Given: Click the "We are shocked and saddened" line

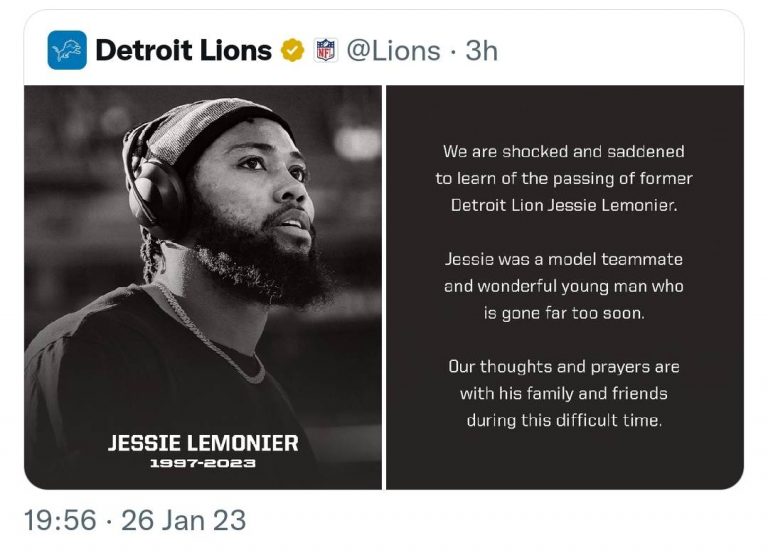Looking at the screenshot, I should [564, 152].
